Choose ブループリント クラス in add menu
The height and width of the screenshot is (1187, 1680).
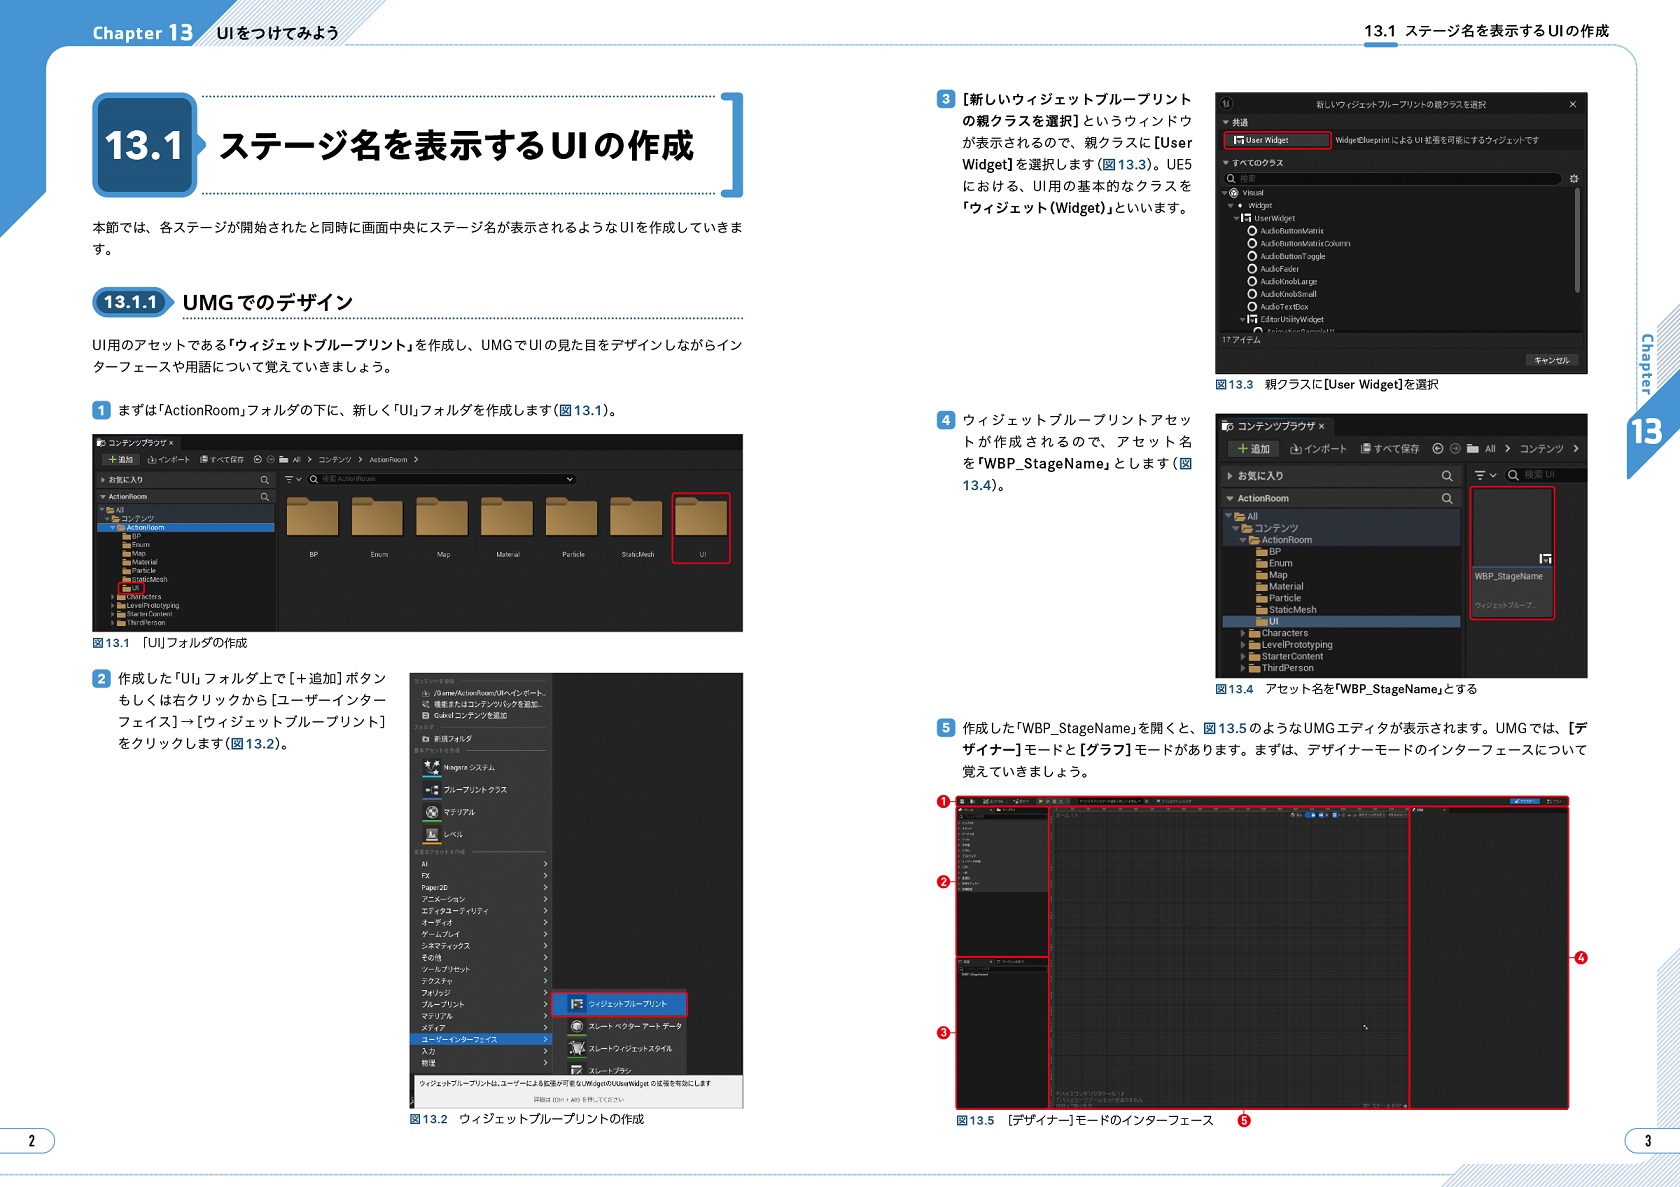coord(474,790)
